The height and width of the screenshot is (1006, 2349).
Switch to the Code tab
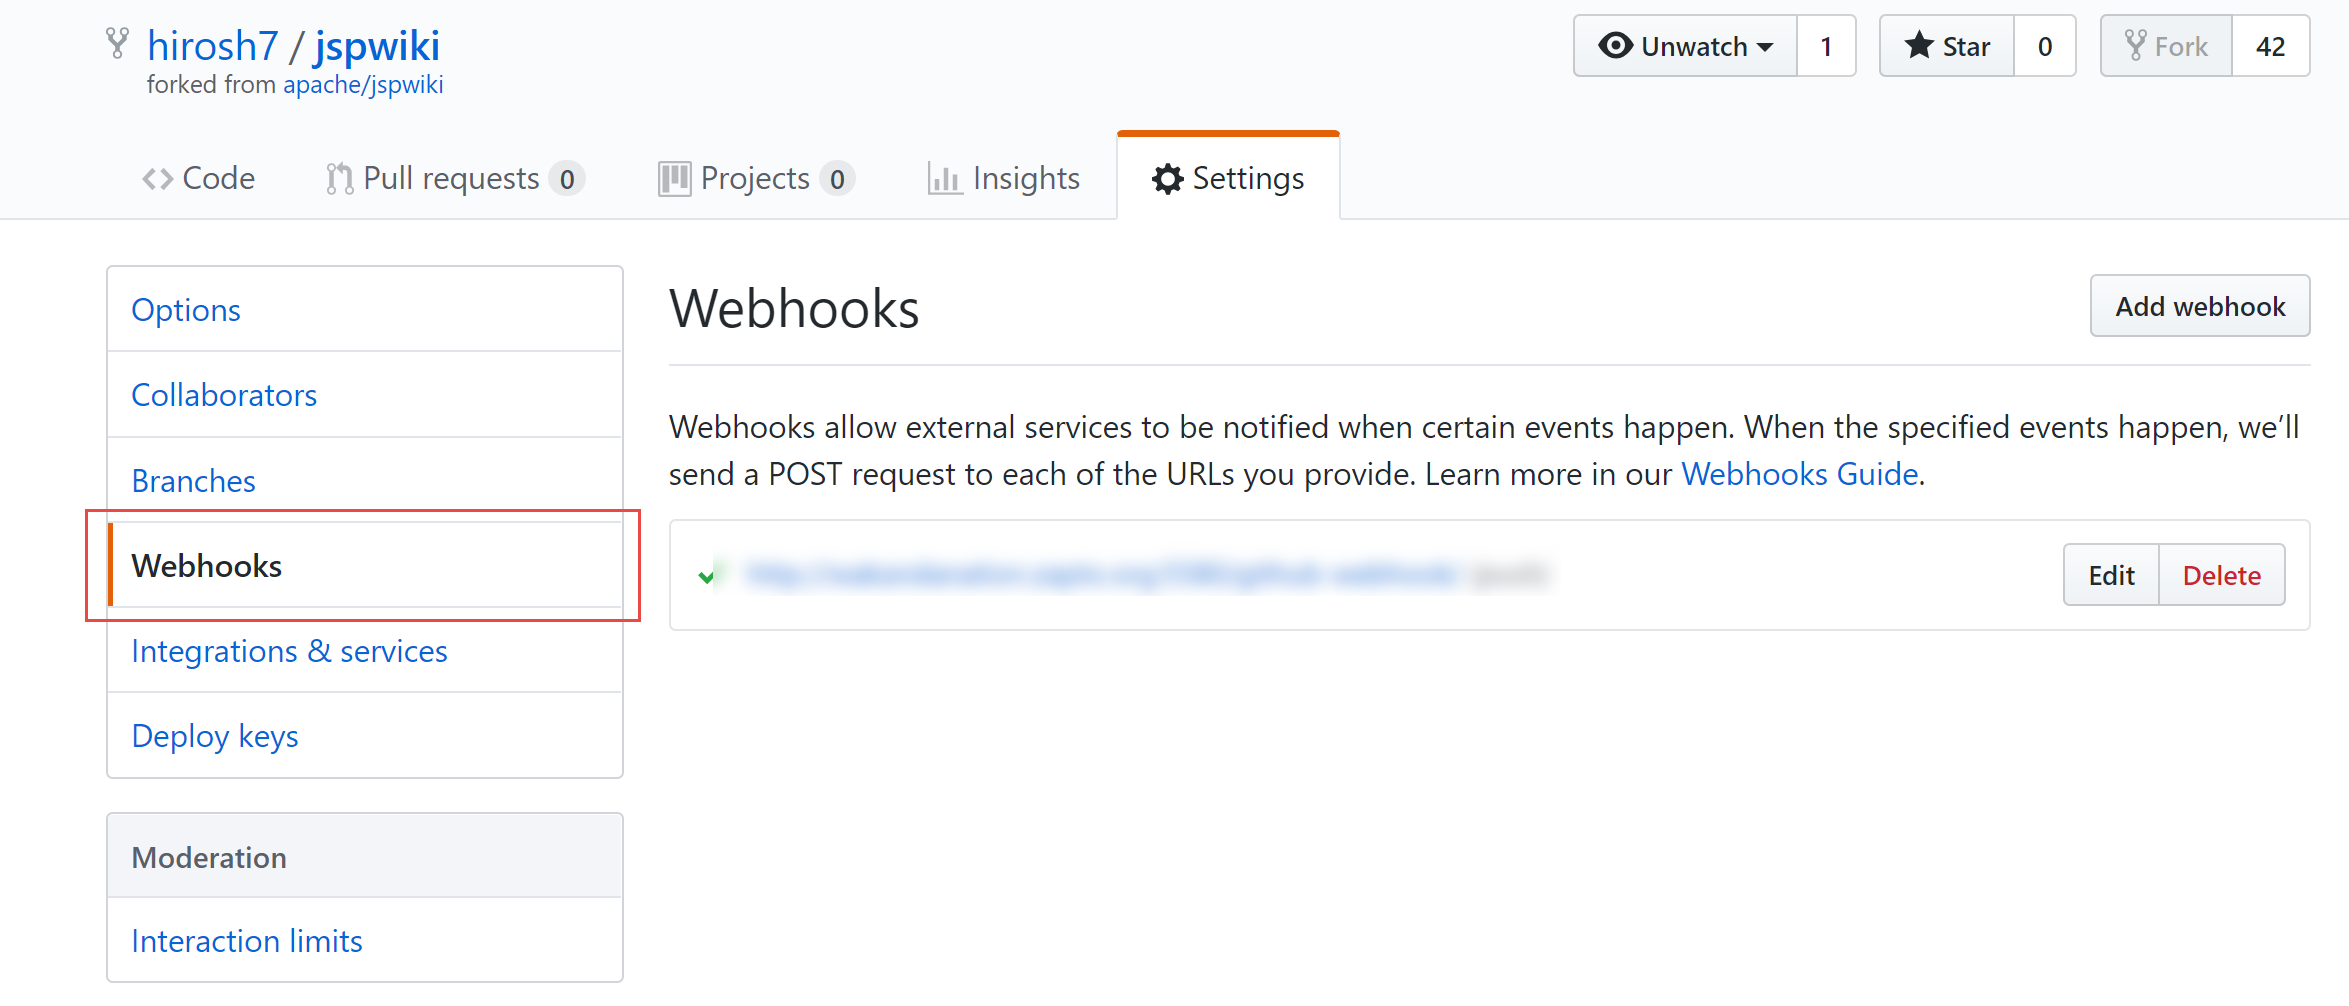(198, 178)
